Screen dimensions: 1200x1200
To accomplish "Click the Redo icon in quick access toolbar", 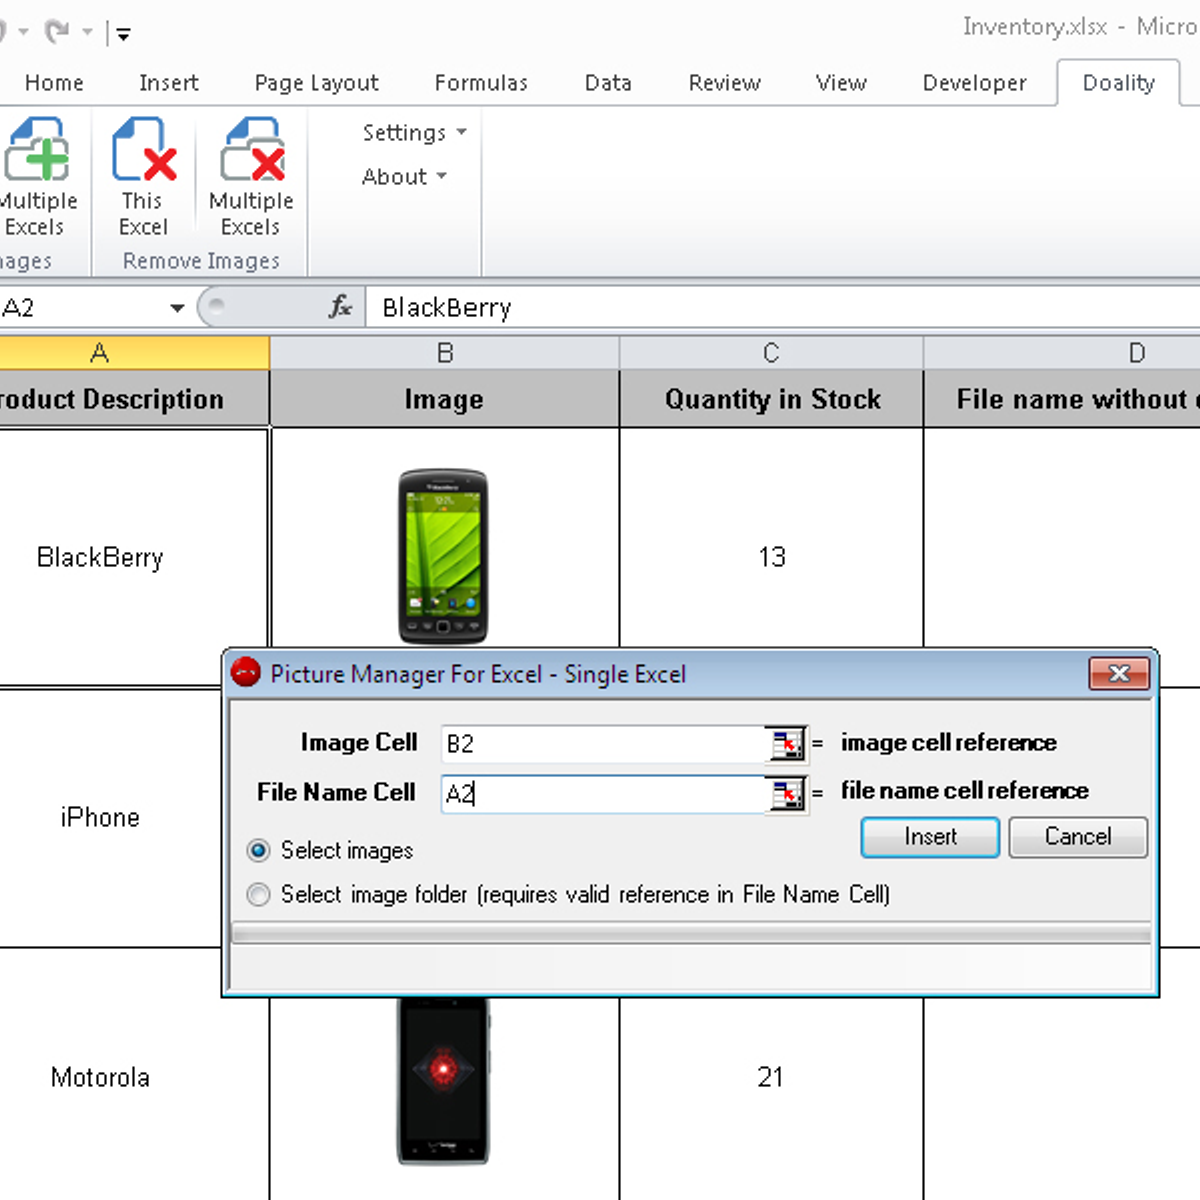I will pos(57,32).
